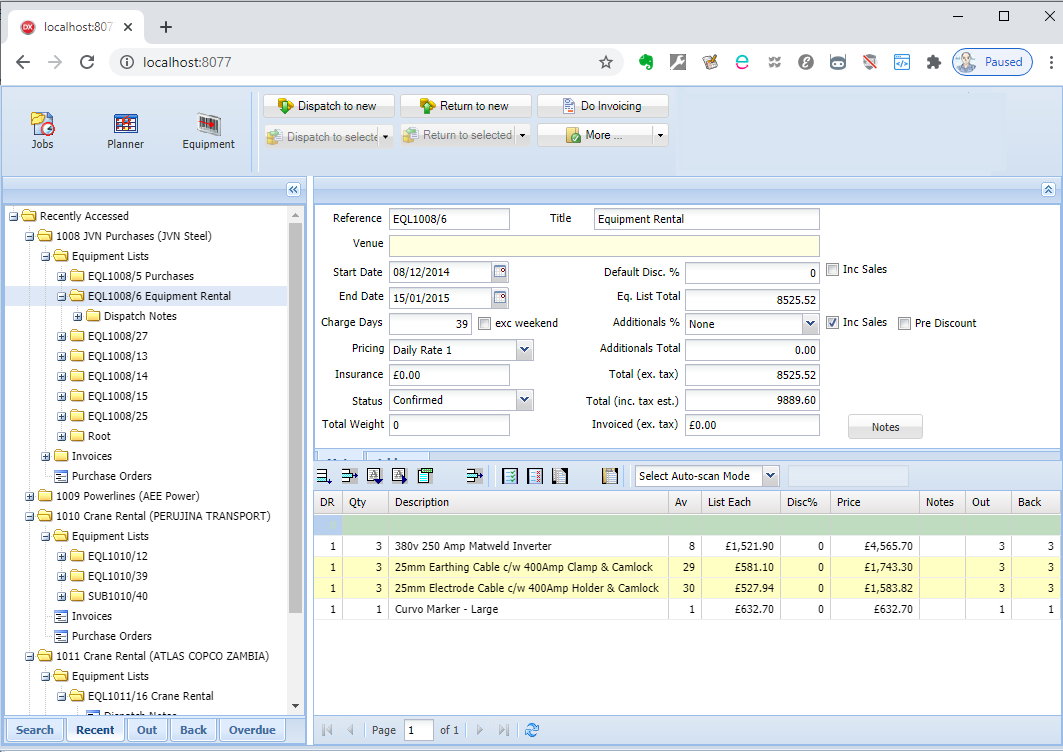Bookmark this page with the star icon
Image resolution: width=1063 pixels, height=752 pixels.
605,62
